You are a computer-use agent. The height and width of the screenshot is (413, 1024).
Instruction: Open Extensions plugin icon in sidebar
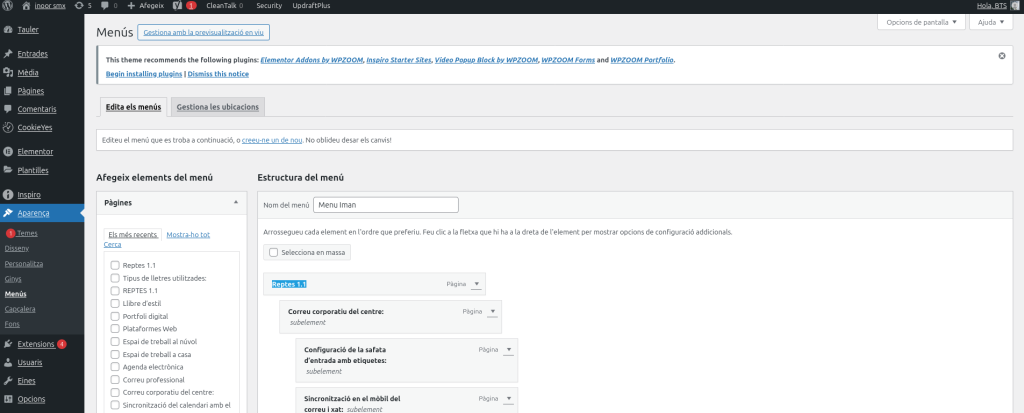pos(8,344)
